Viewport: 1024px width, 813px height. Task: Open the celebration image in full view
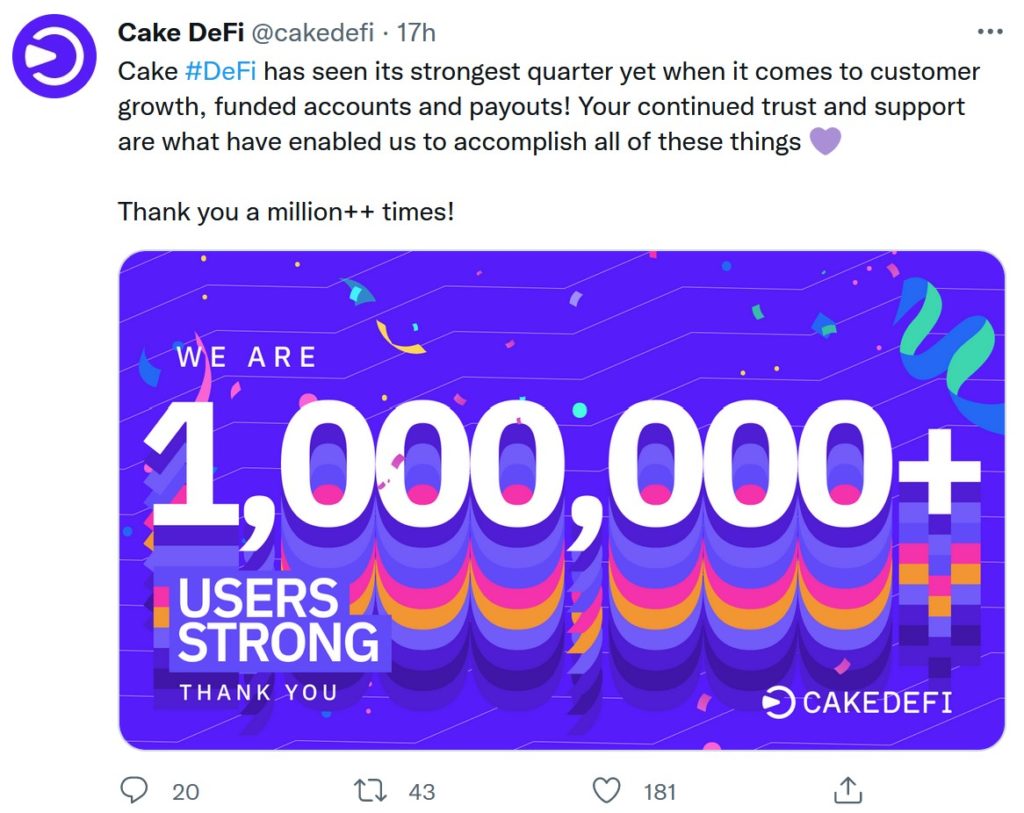point(560,500)
